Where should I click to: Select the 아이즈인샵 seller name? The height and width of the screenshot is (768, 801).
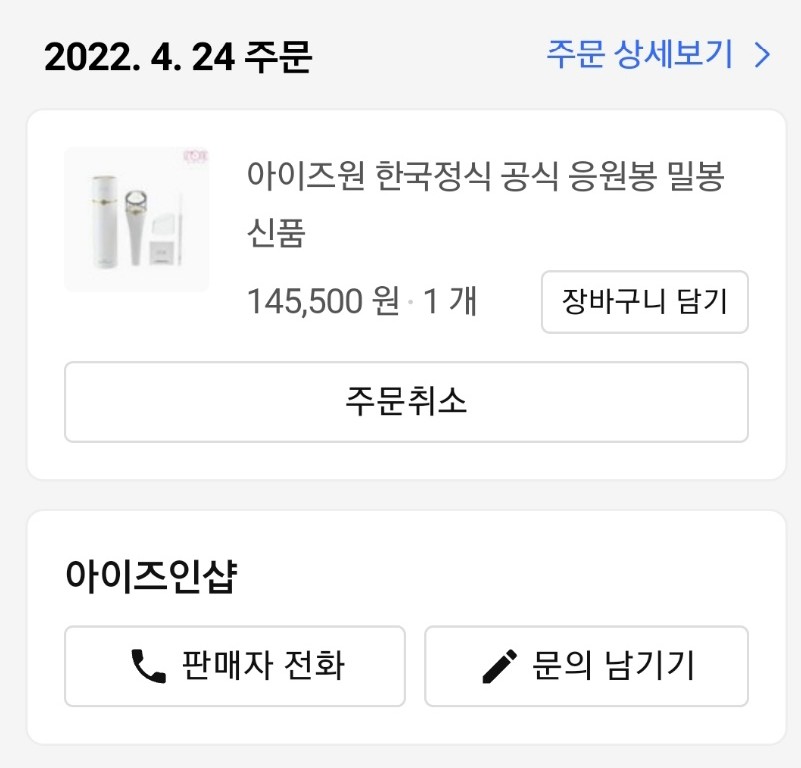point(150,577)
